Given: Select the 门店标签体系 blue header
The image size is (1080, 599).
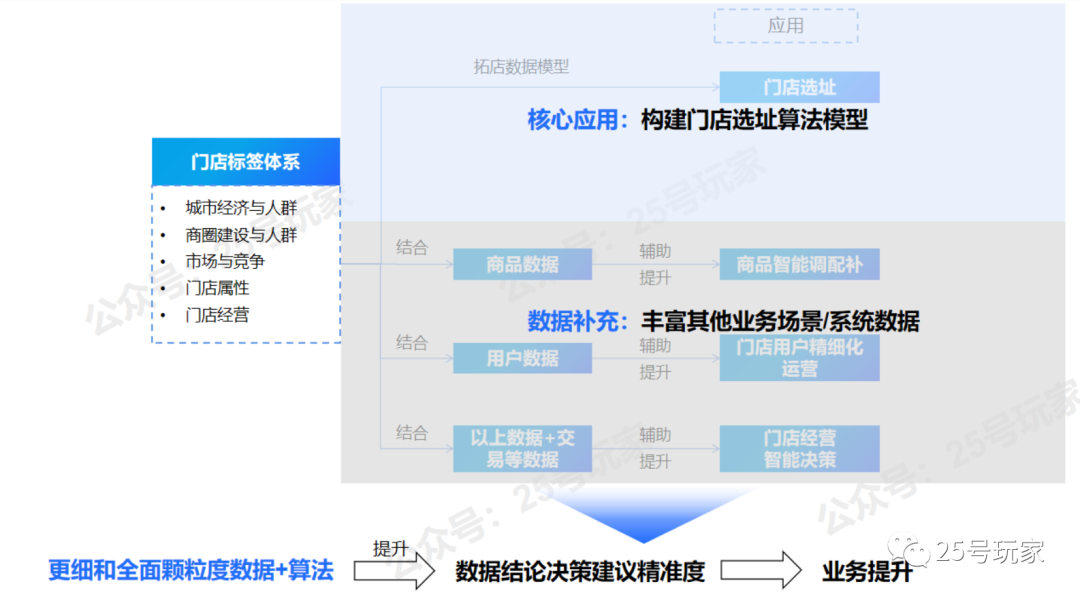Looking at the screenshot, I should pos(245,162).
